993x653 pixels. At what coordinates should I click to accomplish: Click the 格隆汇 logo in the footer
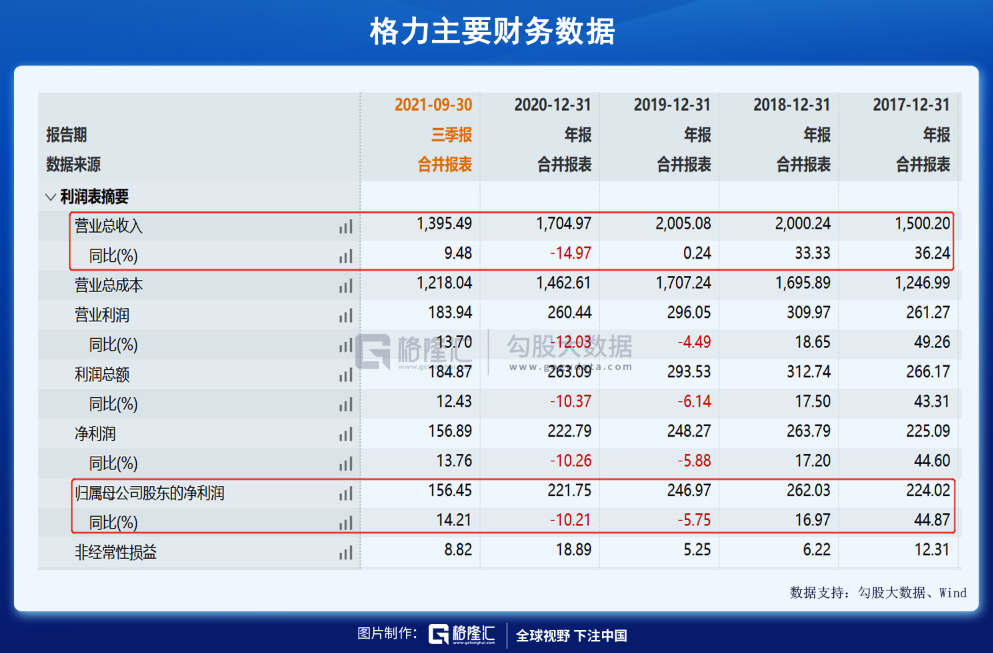[462, 634]
